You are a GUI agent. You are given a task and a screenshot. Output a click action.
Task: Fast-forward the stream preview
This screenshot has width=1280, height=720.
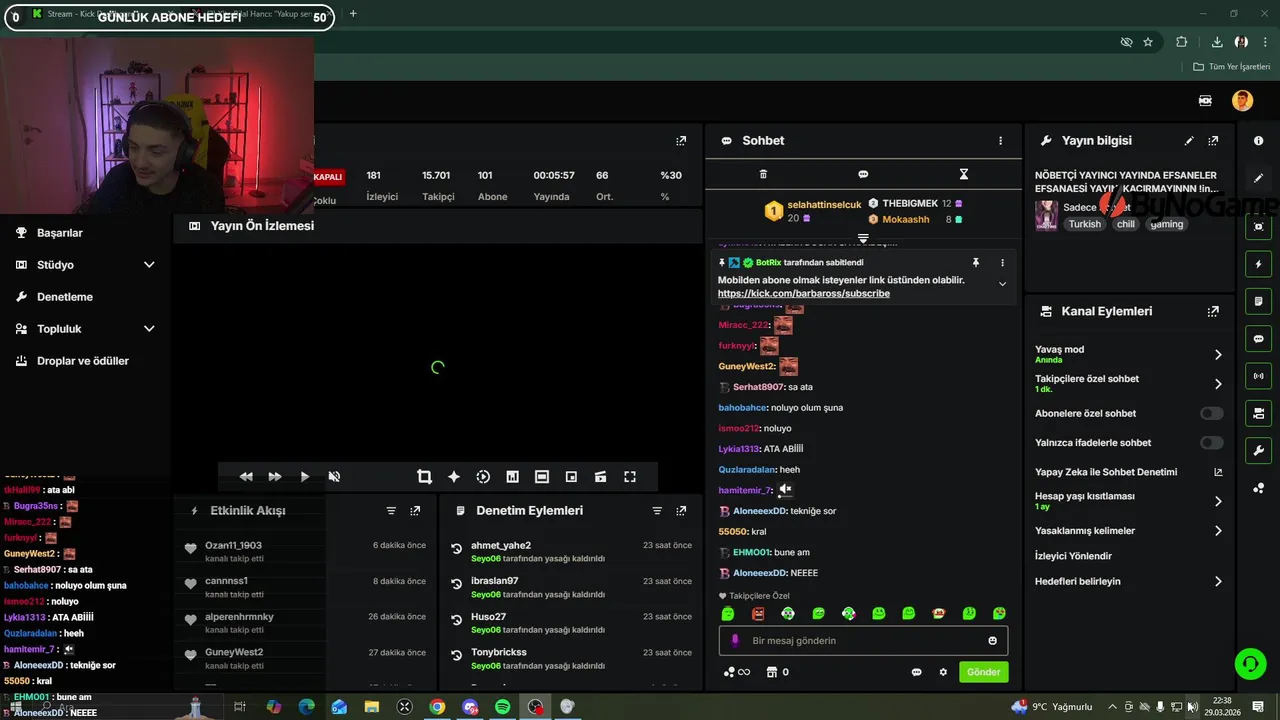click(275, 477)
